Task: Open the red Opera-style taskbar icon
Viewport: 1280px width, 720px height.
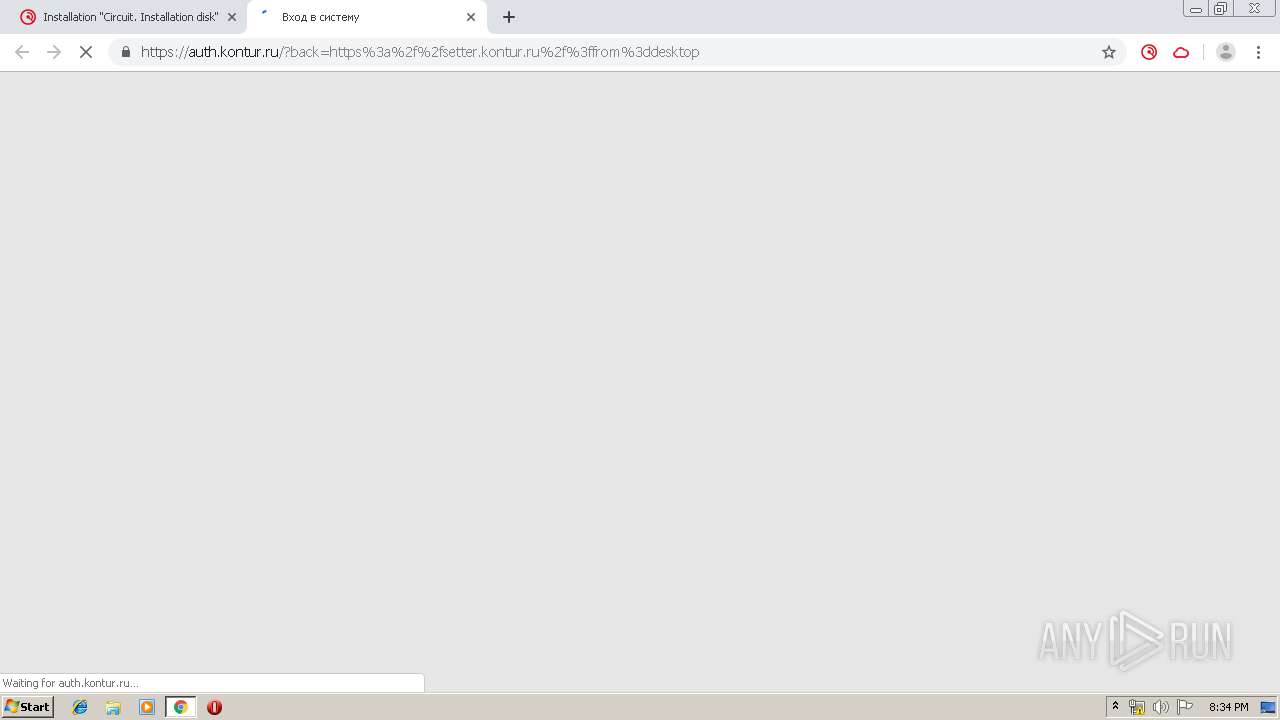Action: click(x=214, y=707)
